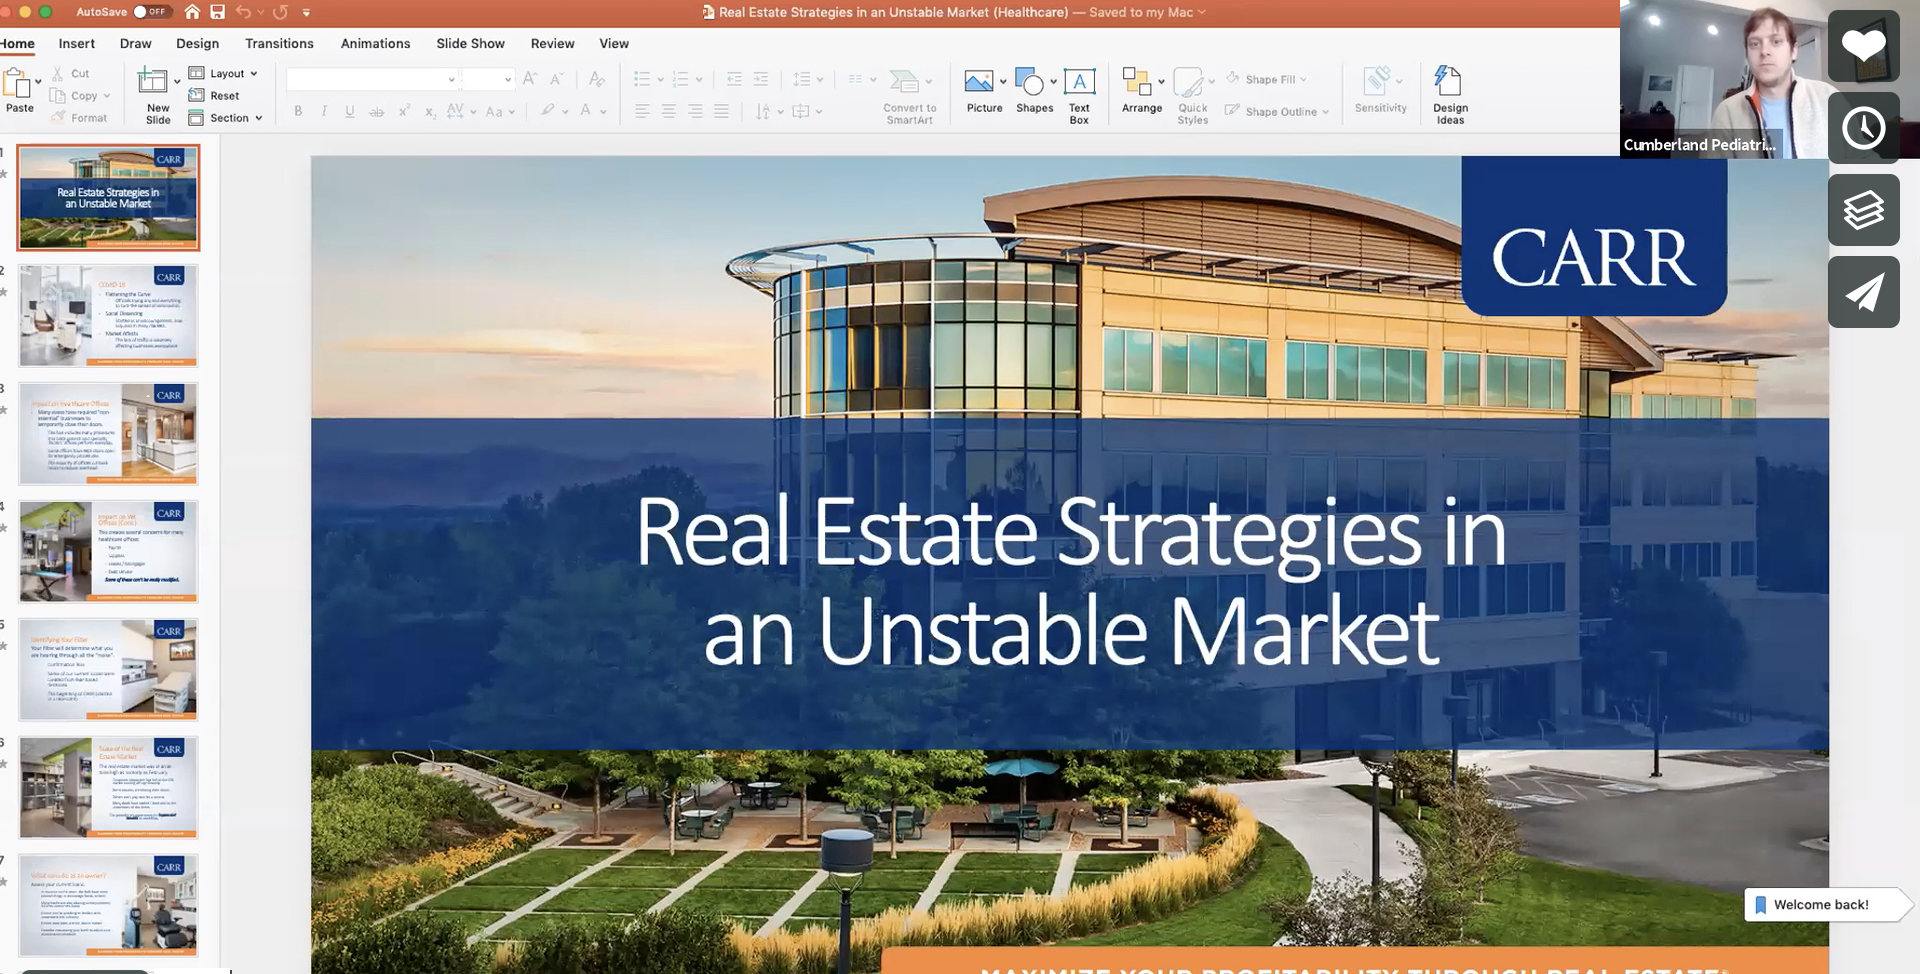Toggle subscript formatting
The width and height of the screenshot is (1920, 974).
coord(430,111)
